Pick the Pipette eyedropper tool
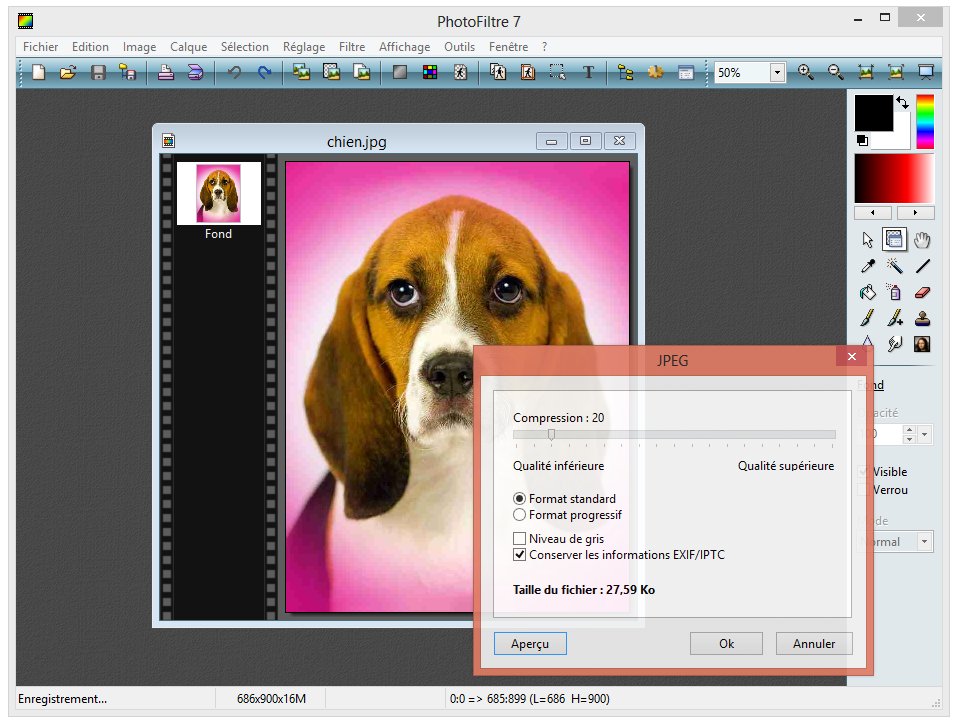Image resolution: width=956 pixels, height=724 pixels. point(868,266)
